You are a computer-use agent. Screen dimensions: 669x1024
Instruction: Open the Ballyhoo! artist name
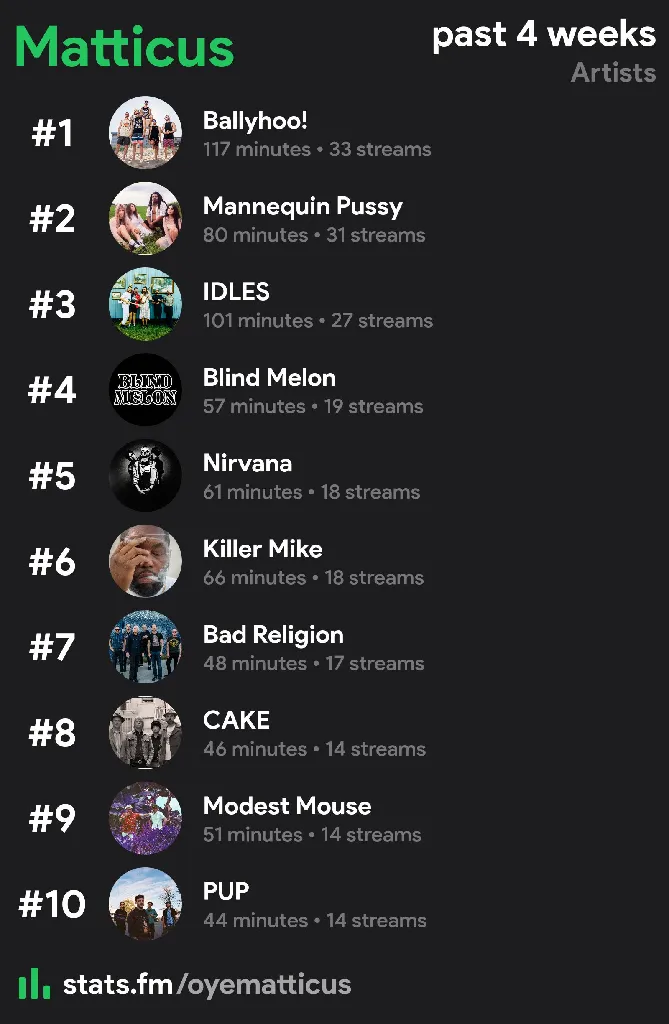pyautogui.click(x=255, y=121)
